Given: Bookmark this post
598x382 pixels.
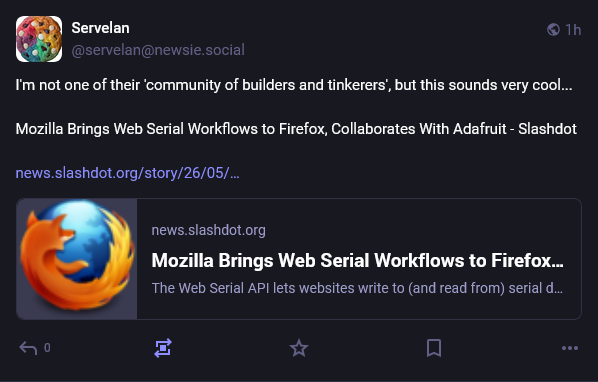Looking at the screenshot, I should click(434, 348).
